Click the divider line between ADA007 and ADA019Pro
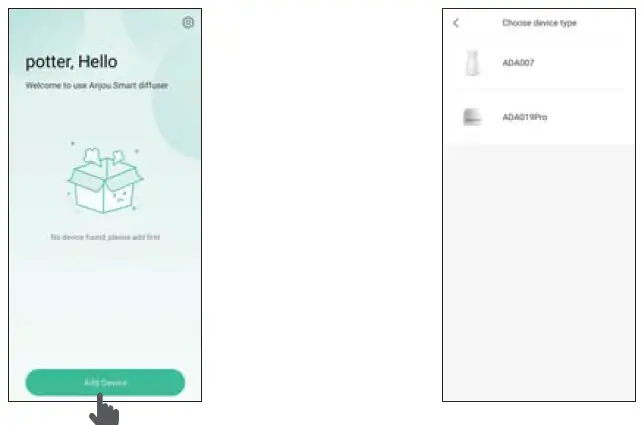Image resolution: width=642 pixels, height=425 pixels. point(539,89)
